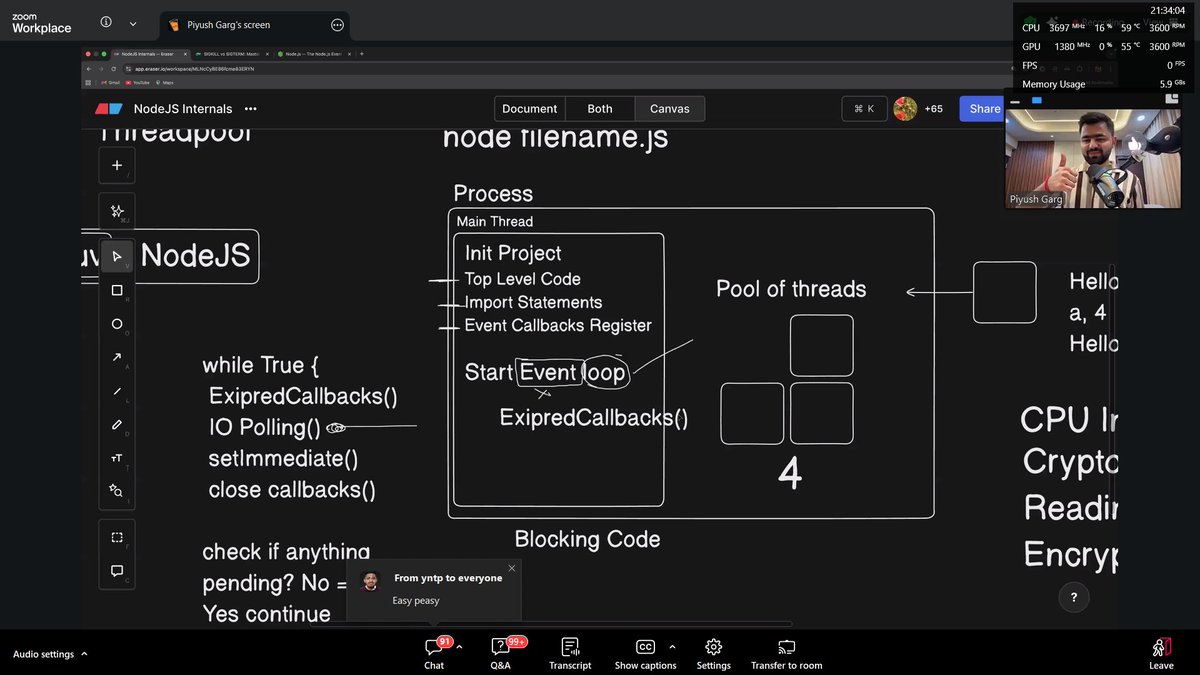Select the SIGKILL vs SIGTERM browser tab
This screenshot has width=1200, height=675.
click(x=232, y=53)
